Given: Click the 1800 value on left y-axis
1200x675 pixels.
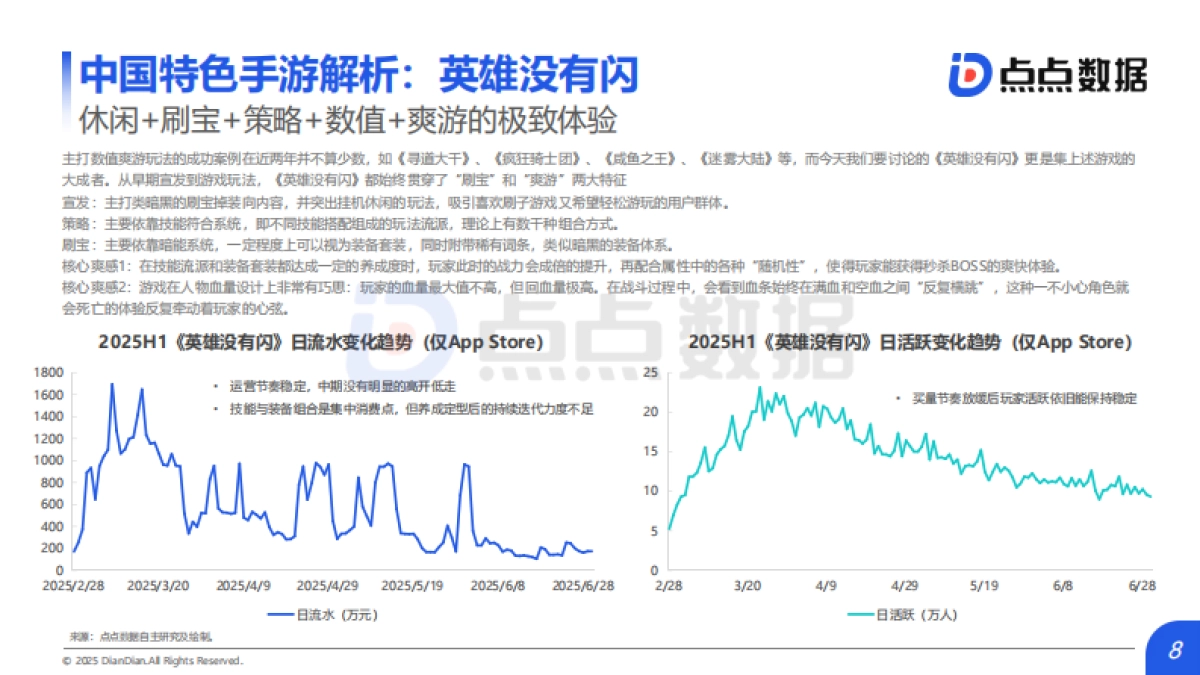Looking at the screenshot, I should [x=49, y=372].
